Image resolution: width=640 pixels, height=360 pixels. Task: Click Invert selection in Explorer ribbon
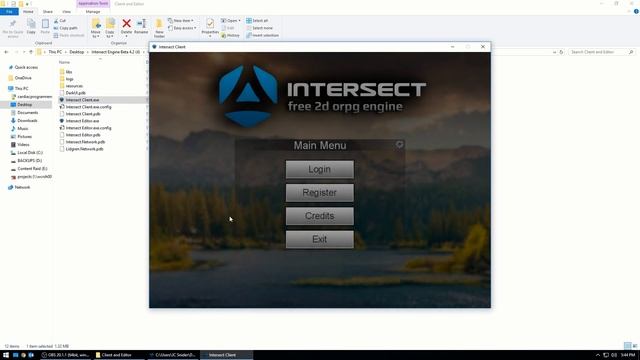pyautogui.click(x=262, y=36)
